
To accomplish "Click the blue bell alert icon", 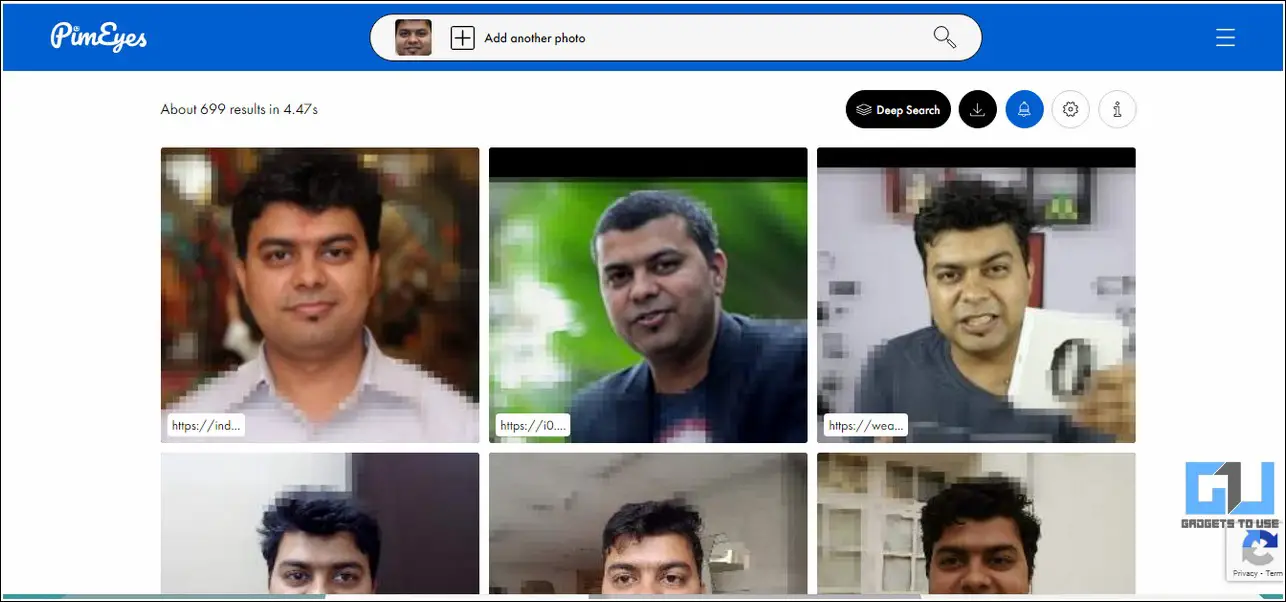I will click(1024, 110).
